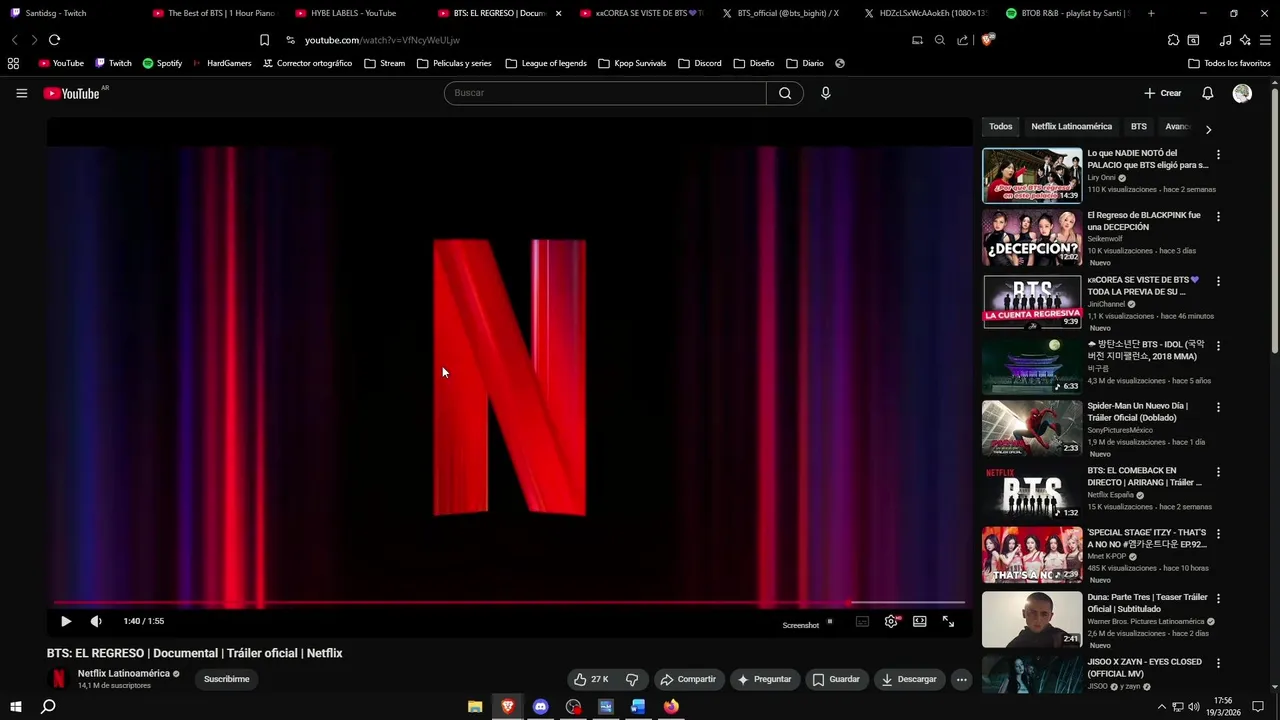Play the video
Image resolution: width=1280 pixels, height=720 pixels.
coord(66,621)
